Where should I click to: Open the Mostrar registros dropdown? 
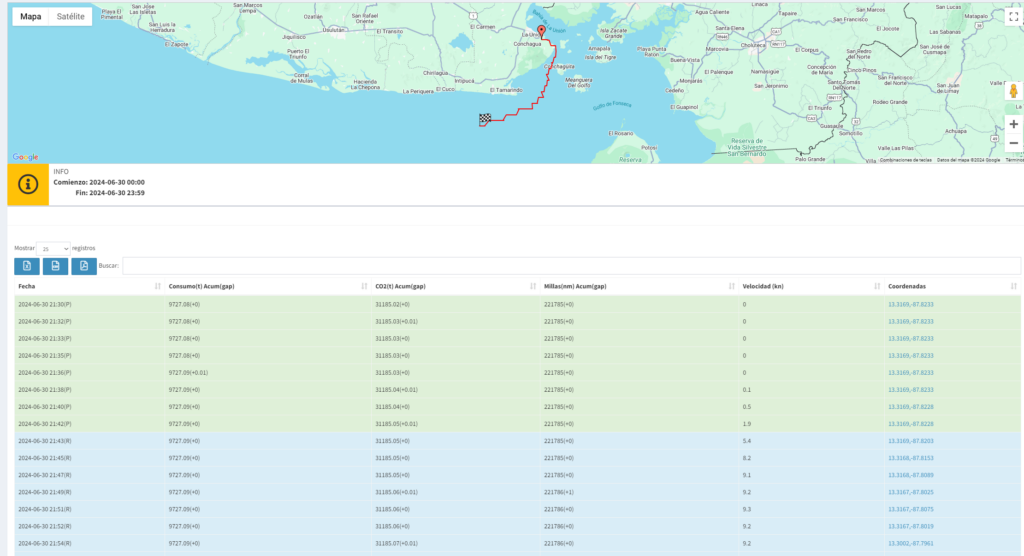(x=53, y=248)
